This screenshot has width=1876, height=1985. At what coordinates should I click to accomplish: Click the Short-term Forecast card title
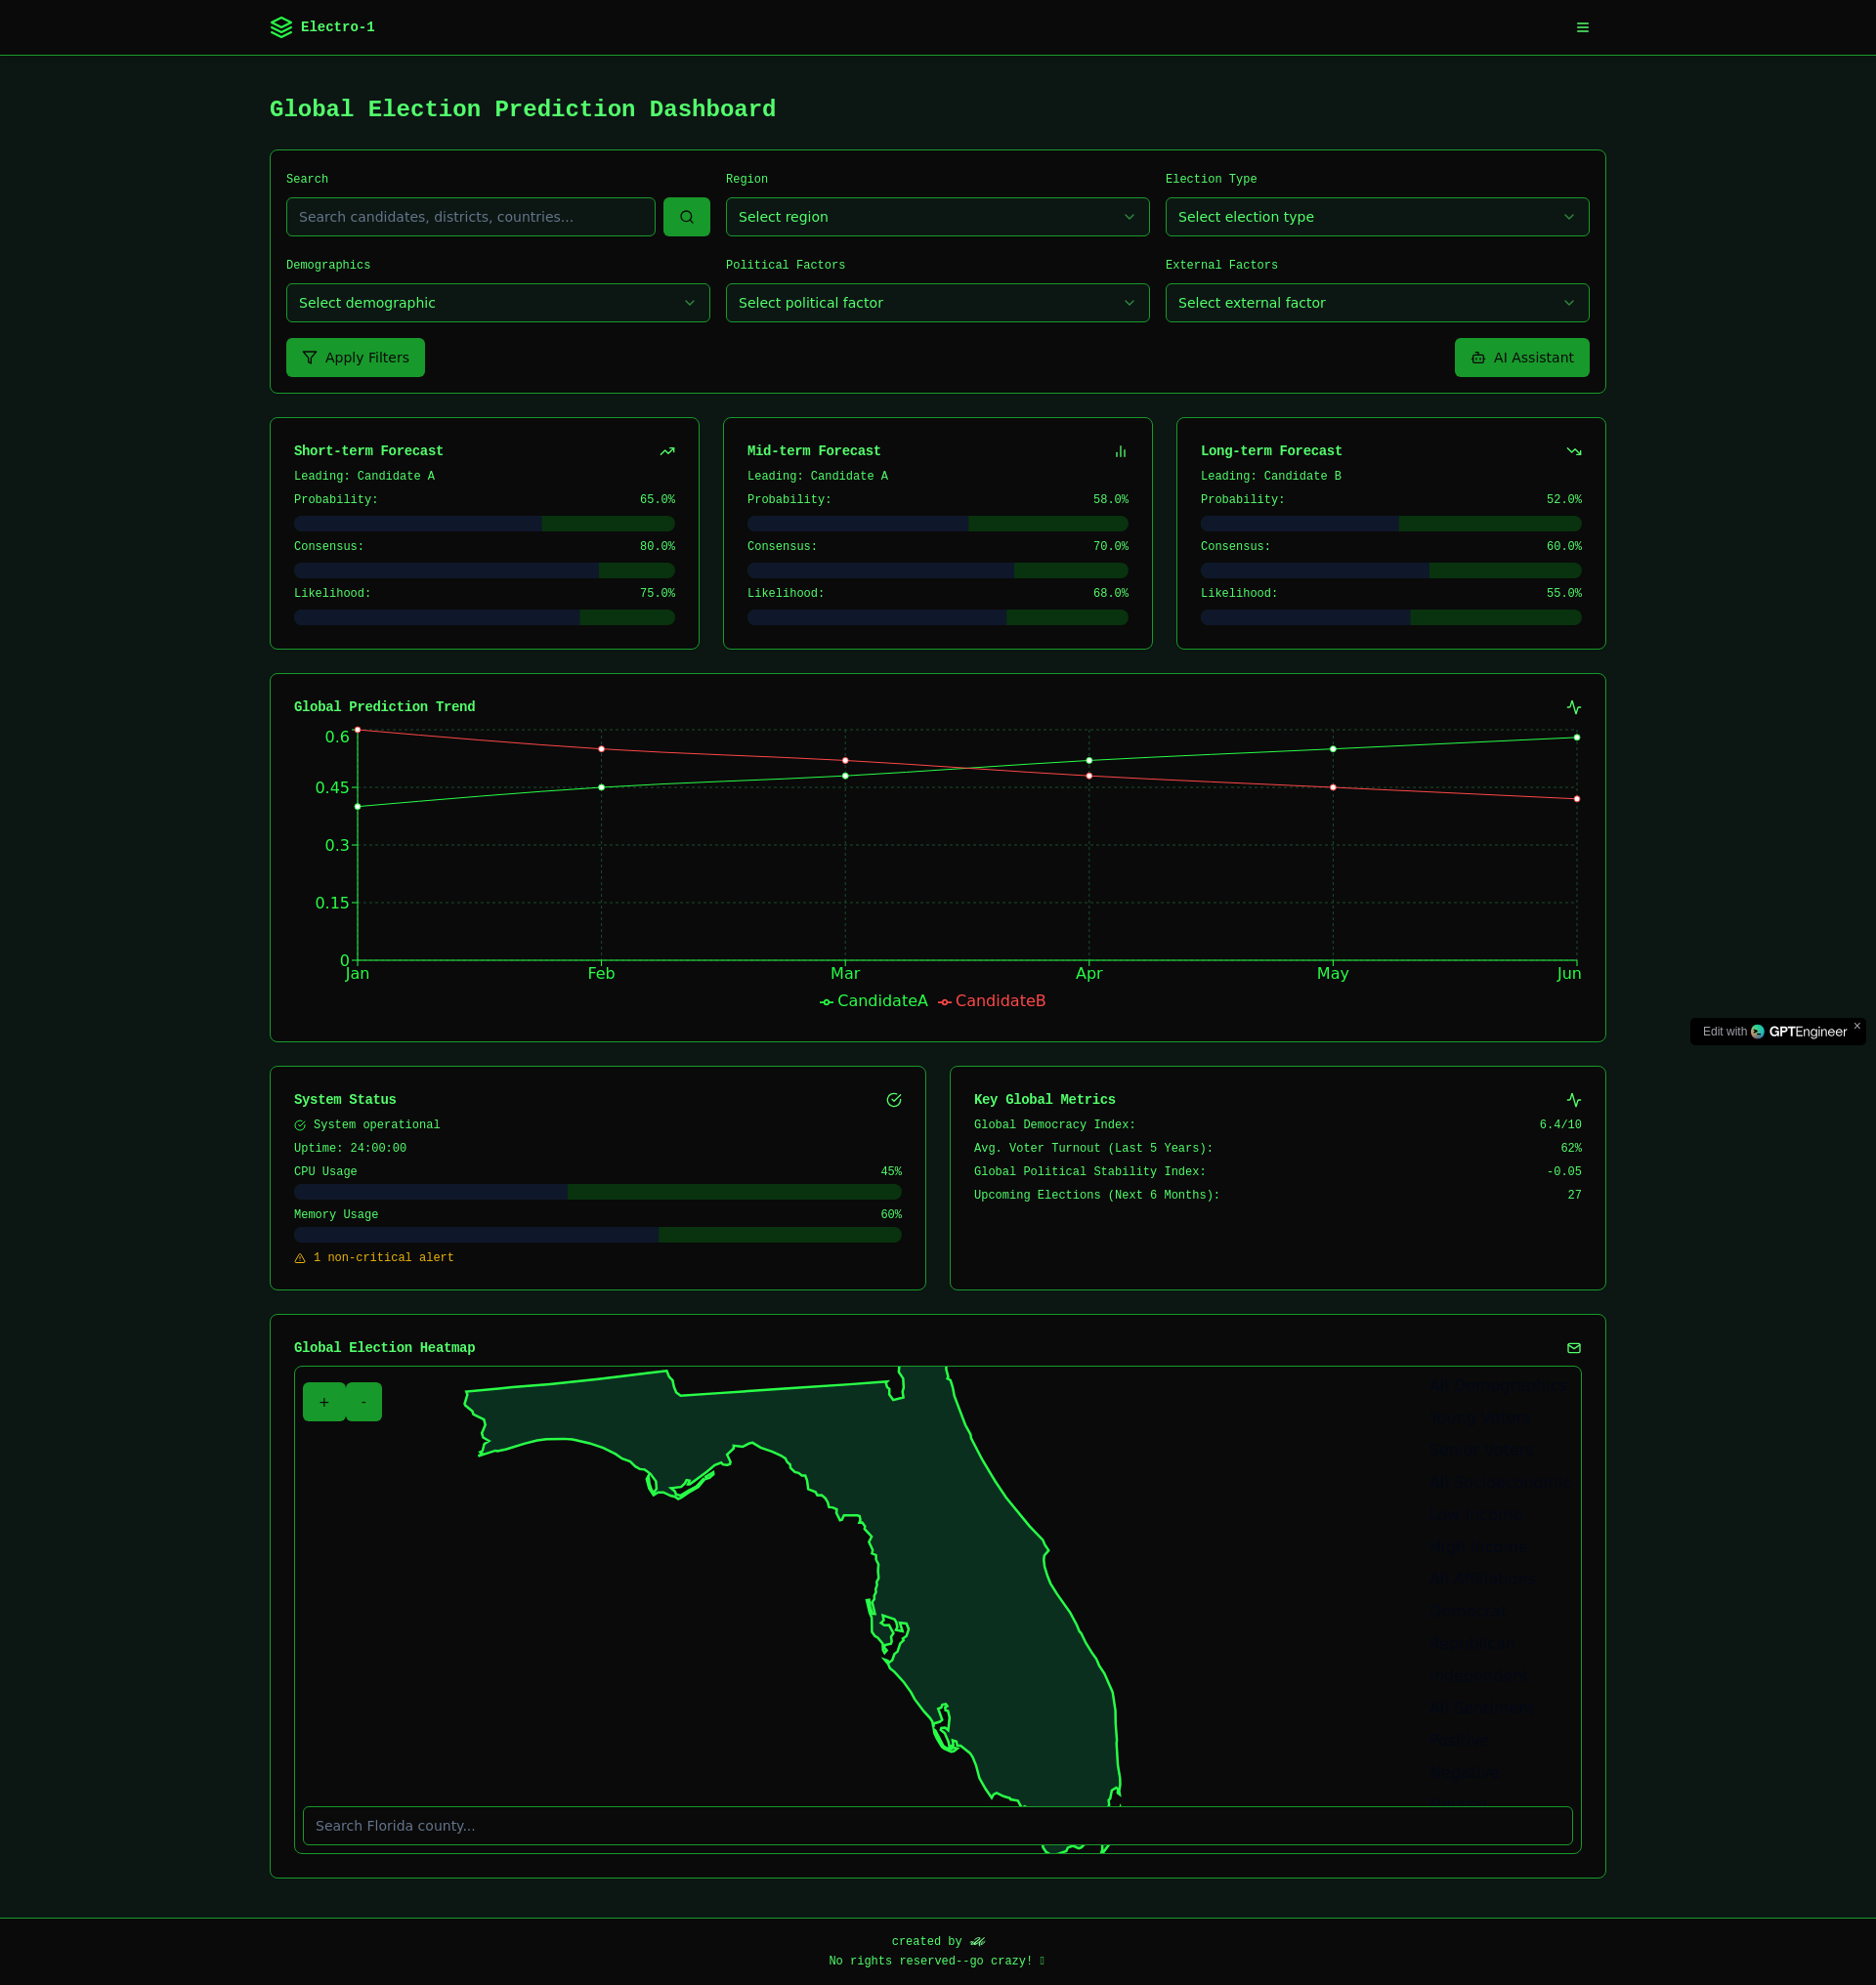368,452
